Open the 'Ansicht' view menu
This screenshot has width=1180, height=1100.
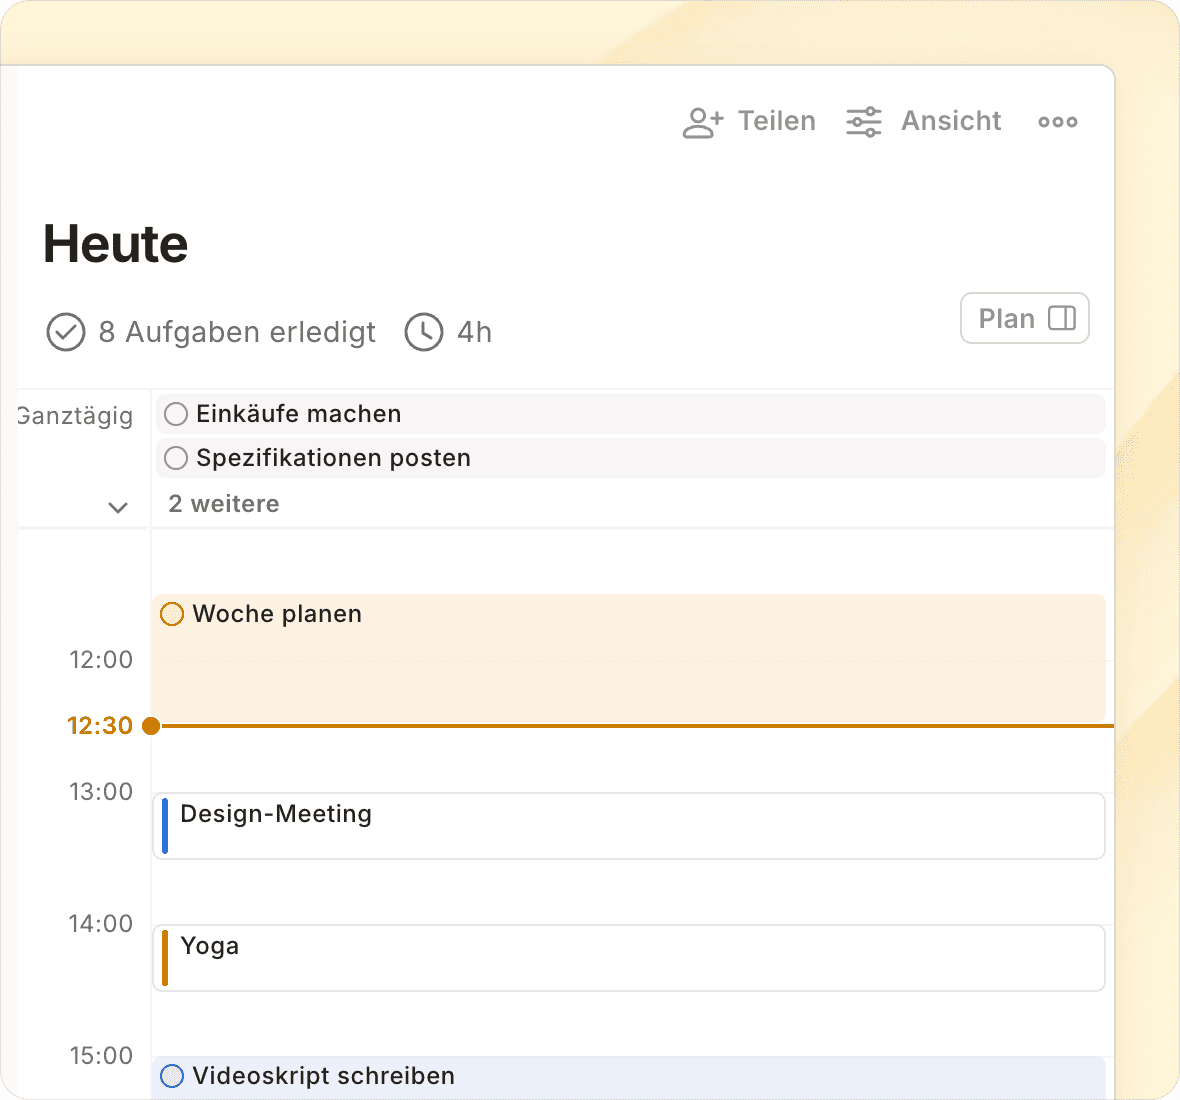tap(950, 121)
